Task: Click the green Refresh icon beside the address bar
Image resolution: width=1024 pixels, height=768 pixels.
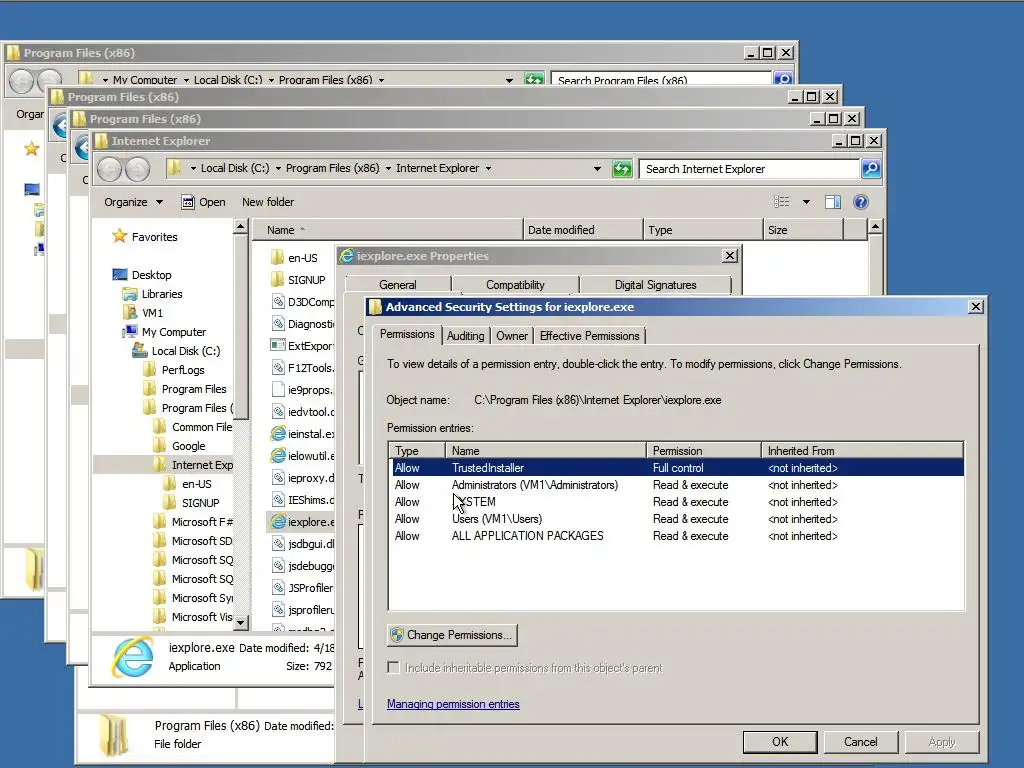Action: 622,169
